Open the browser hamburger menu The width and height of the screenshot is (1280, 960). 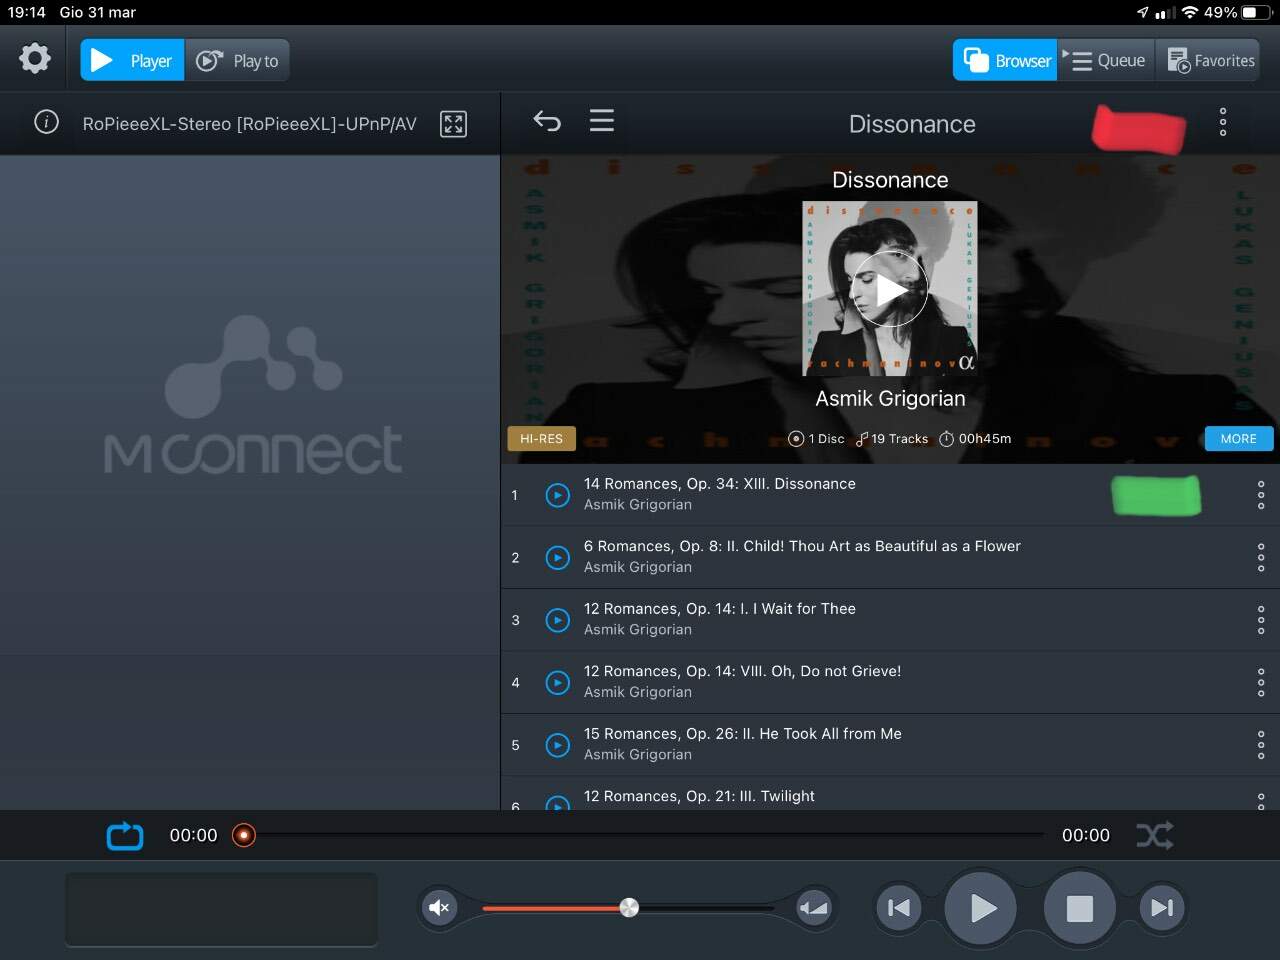(602, 121)
